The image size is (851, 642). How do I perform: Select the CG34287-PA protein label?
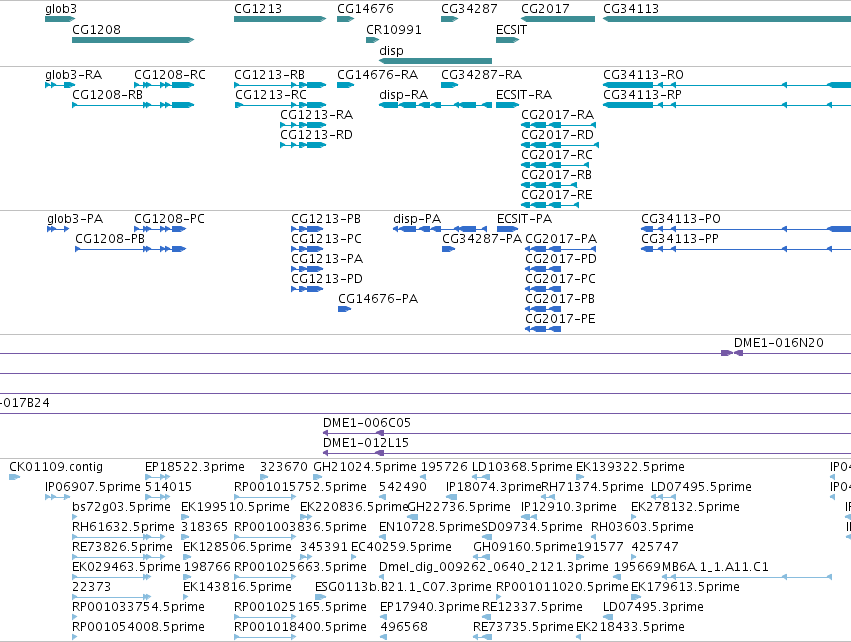(482, 239)
